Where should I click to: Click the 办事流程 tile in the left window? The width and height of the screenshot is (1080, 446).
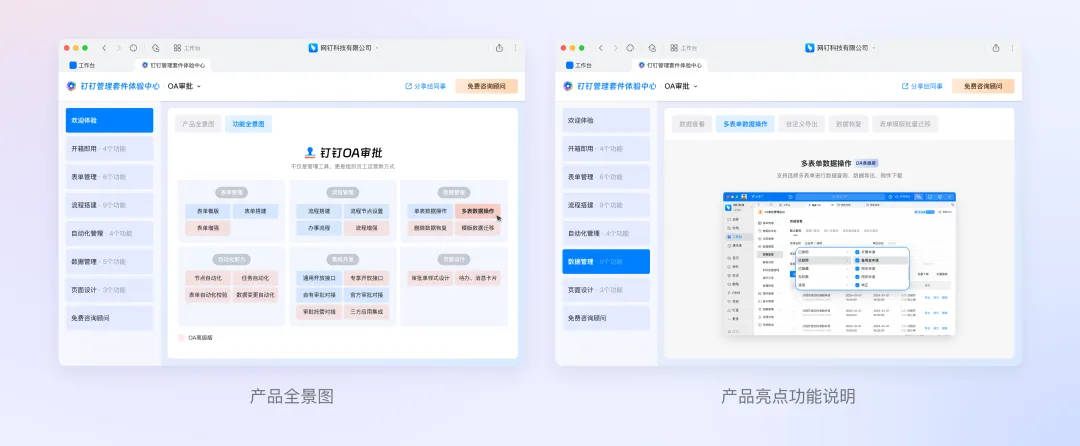coord(319,227)
